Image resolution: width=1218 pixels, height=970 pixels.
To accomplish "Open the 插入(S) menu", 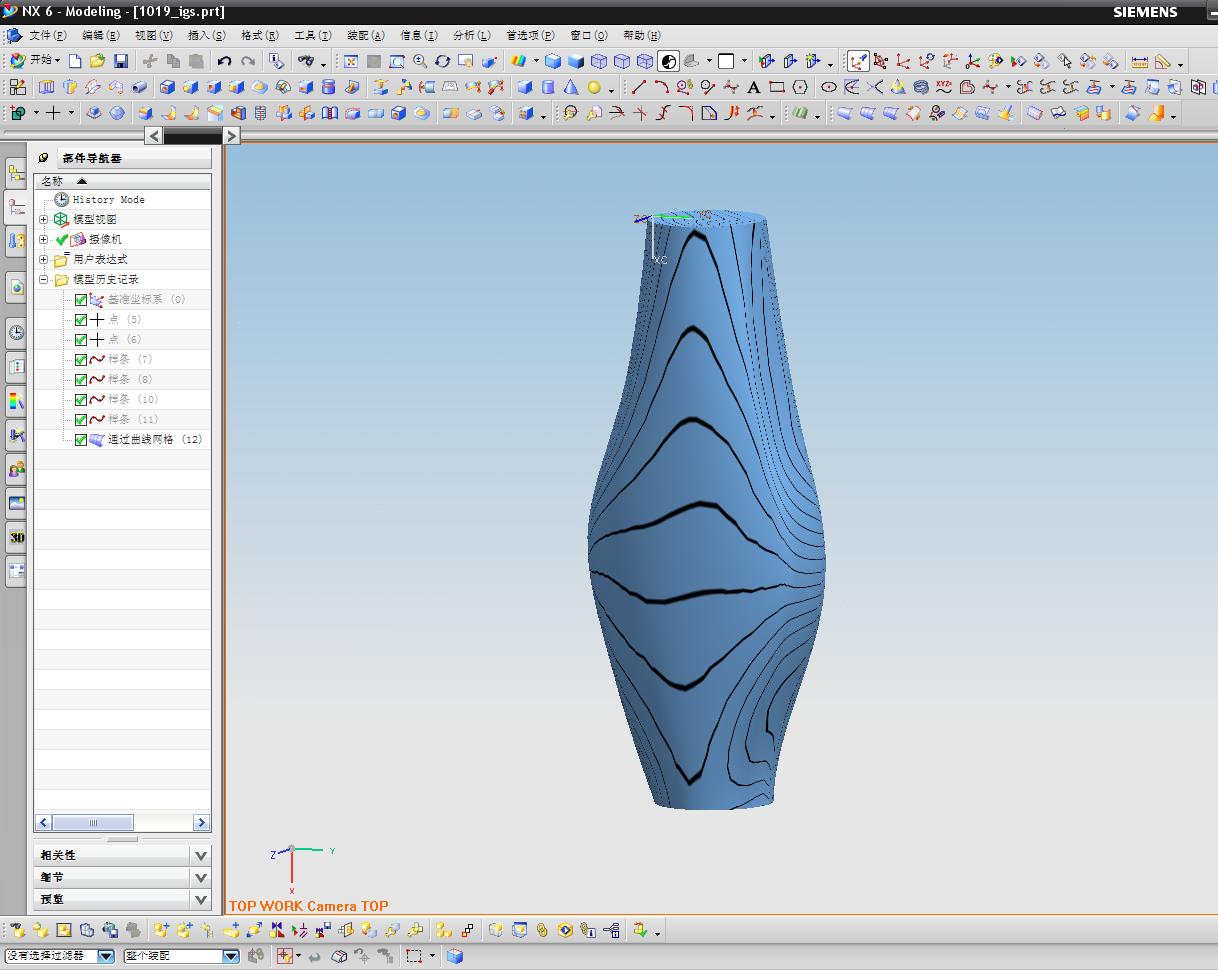I will pos(206,35).
